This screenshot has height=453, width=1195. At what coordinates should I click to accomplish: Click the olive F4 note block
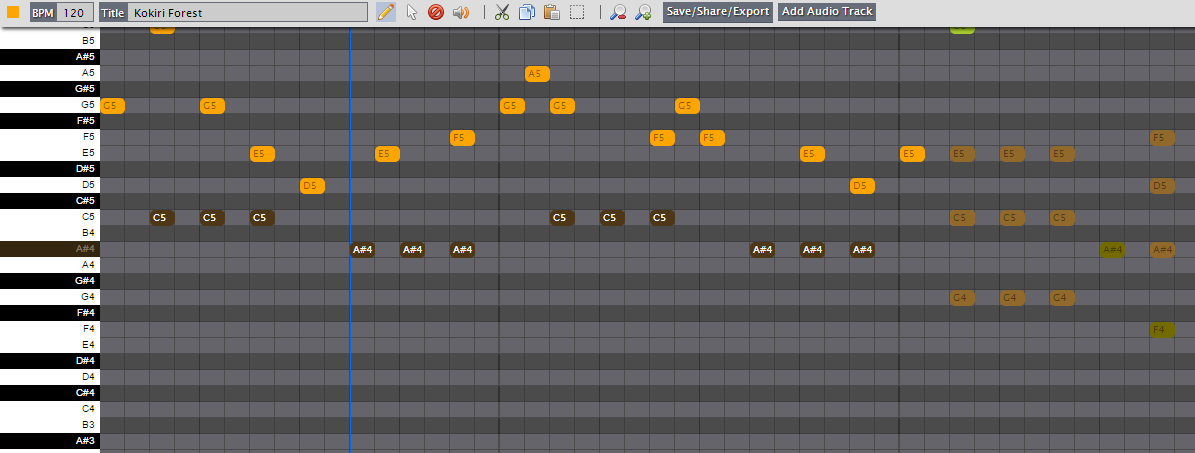tap(1162, 330)
